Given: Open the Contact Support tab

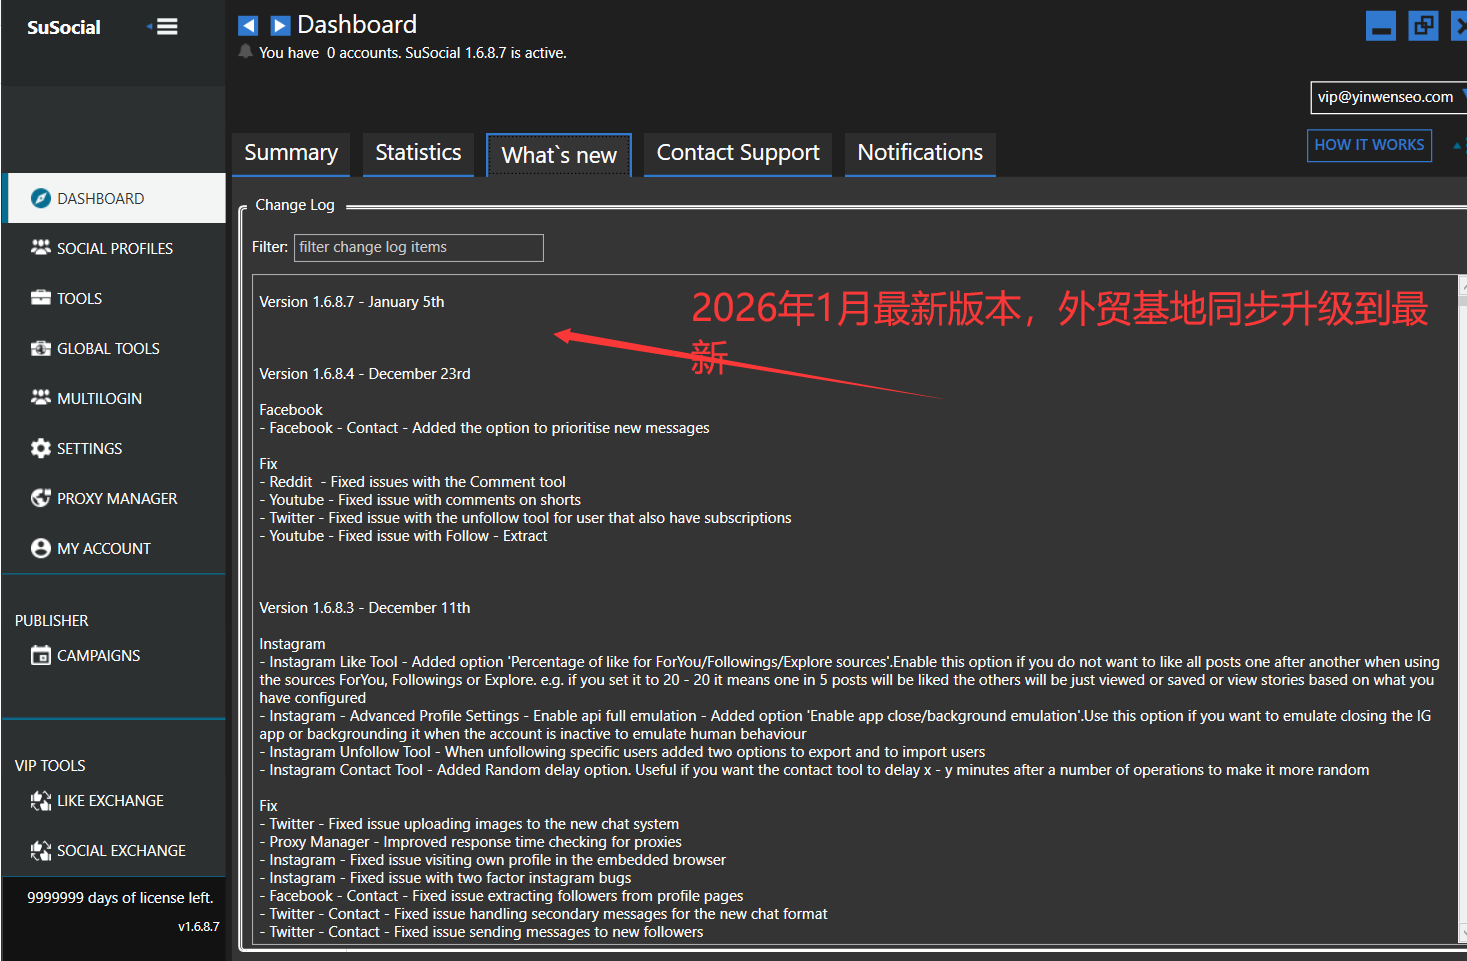Looking at the screenshot, I should pos(737,153).
